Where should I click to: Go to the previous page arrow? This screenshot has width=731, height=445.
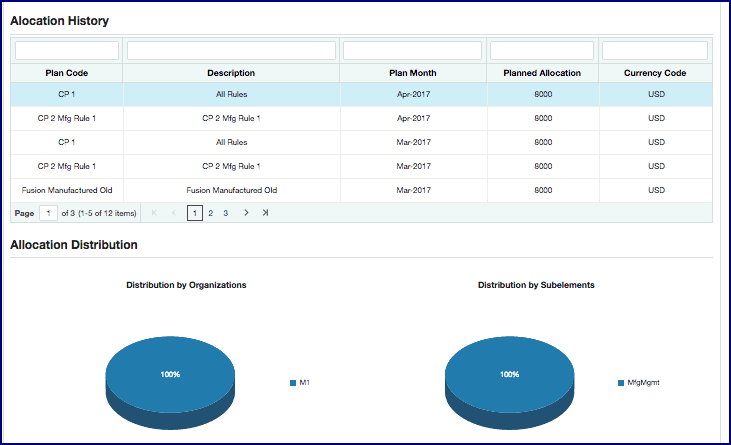pos(174,213)
